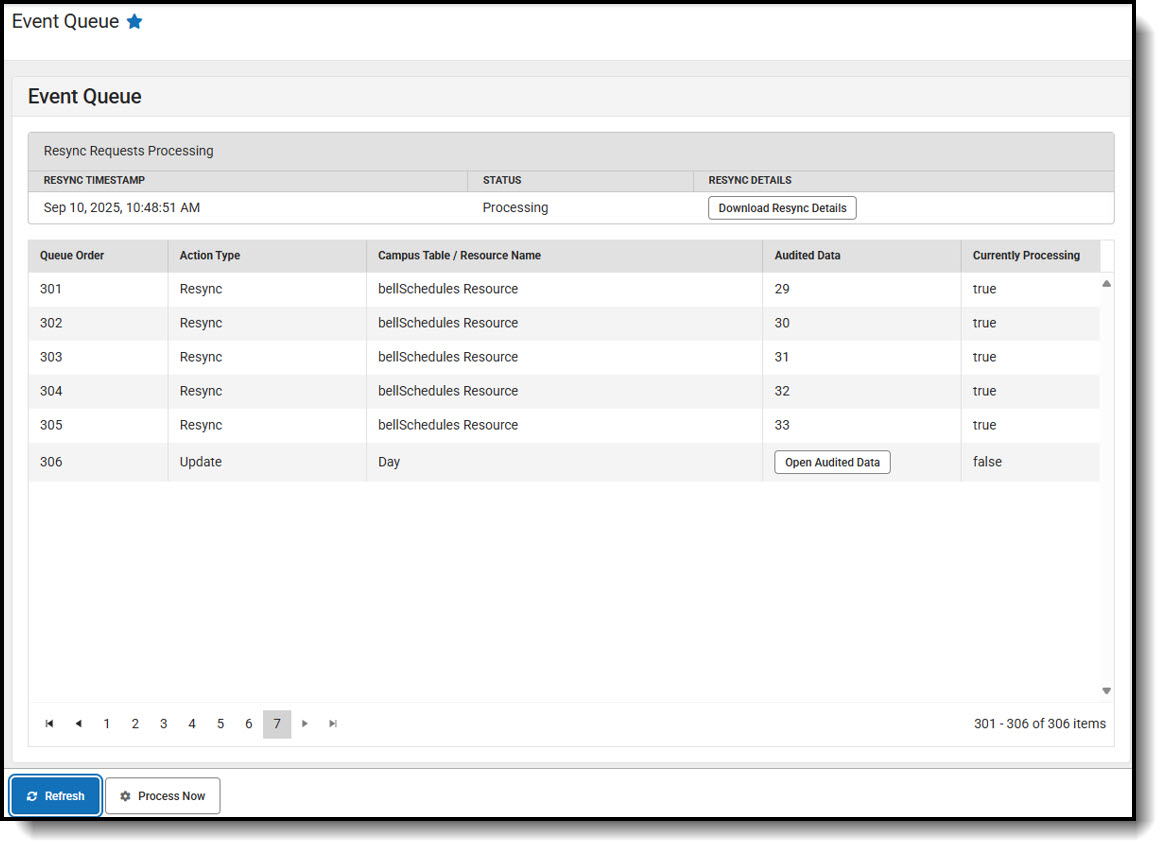This screenshot has width=1170, height=855.
Task: Click RESYNC DETAILS column label
Action: pos(750,181)
